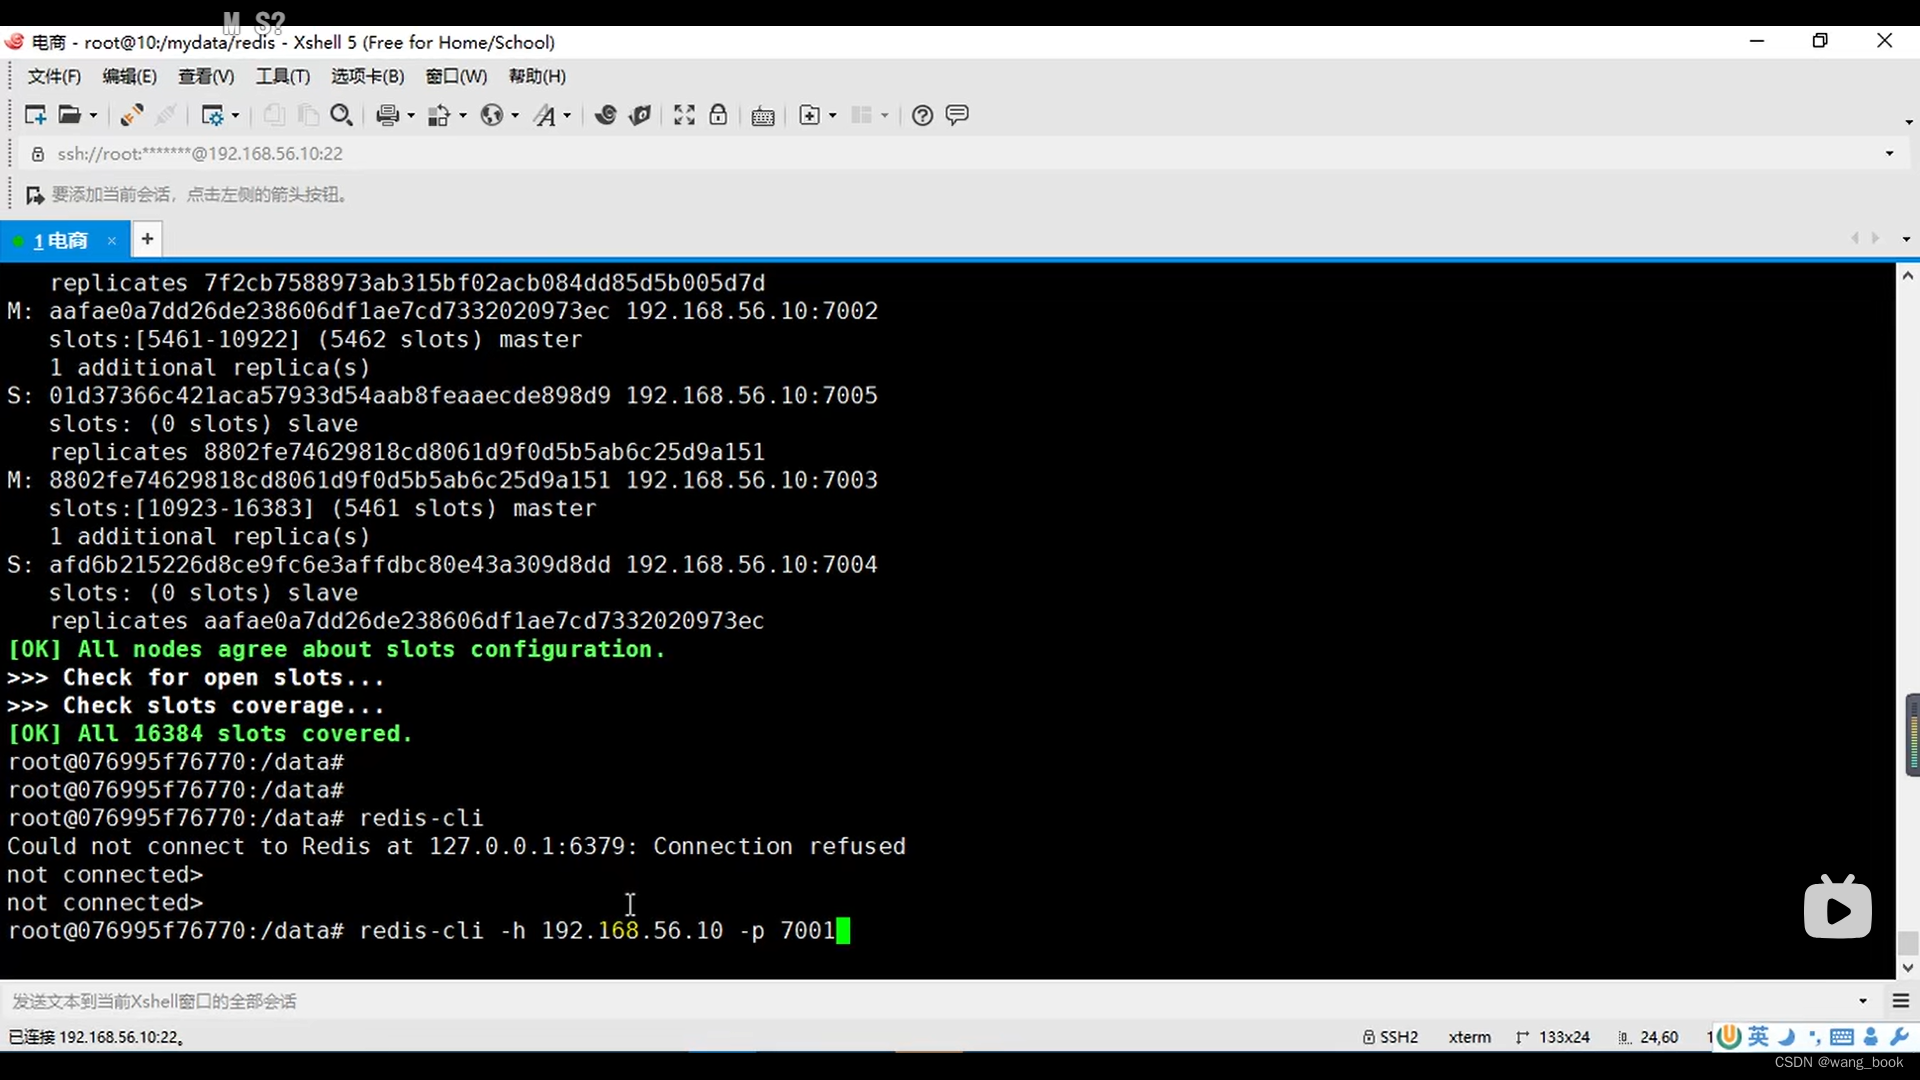This screenshot has height=1080, width=1920.
Task: Click the 133x24 terminal size indicator
Action: pyautogui.click(x=1553, y=1037)
